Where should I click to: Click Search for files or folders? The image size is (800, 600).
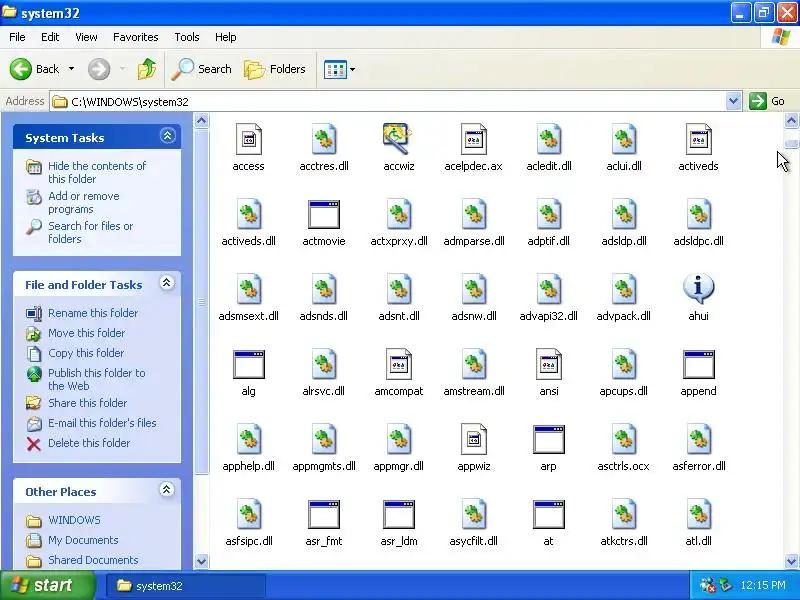[91, 232]
